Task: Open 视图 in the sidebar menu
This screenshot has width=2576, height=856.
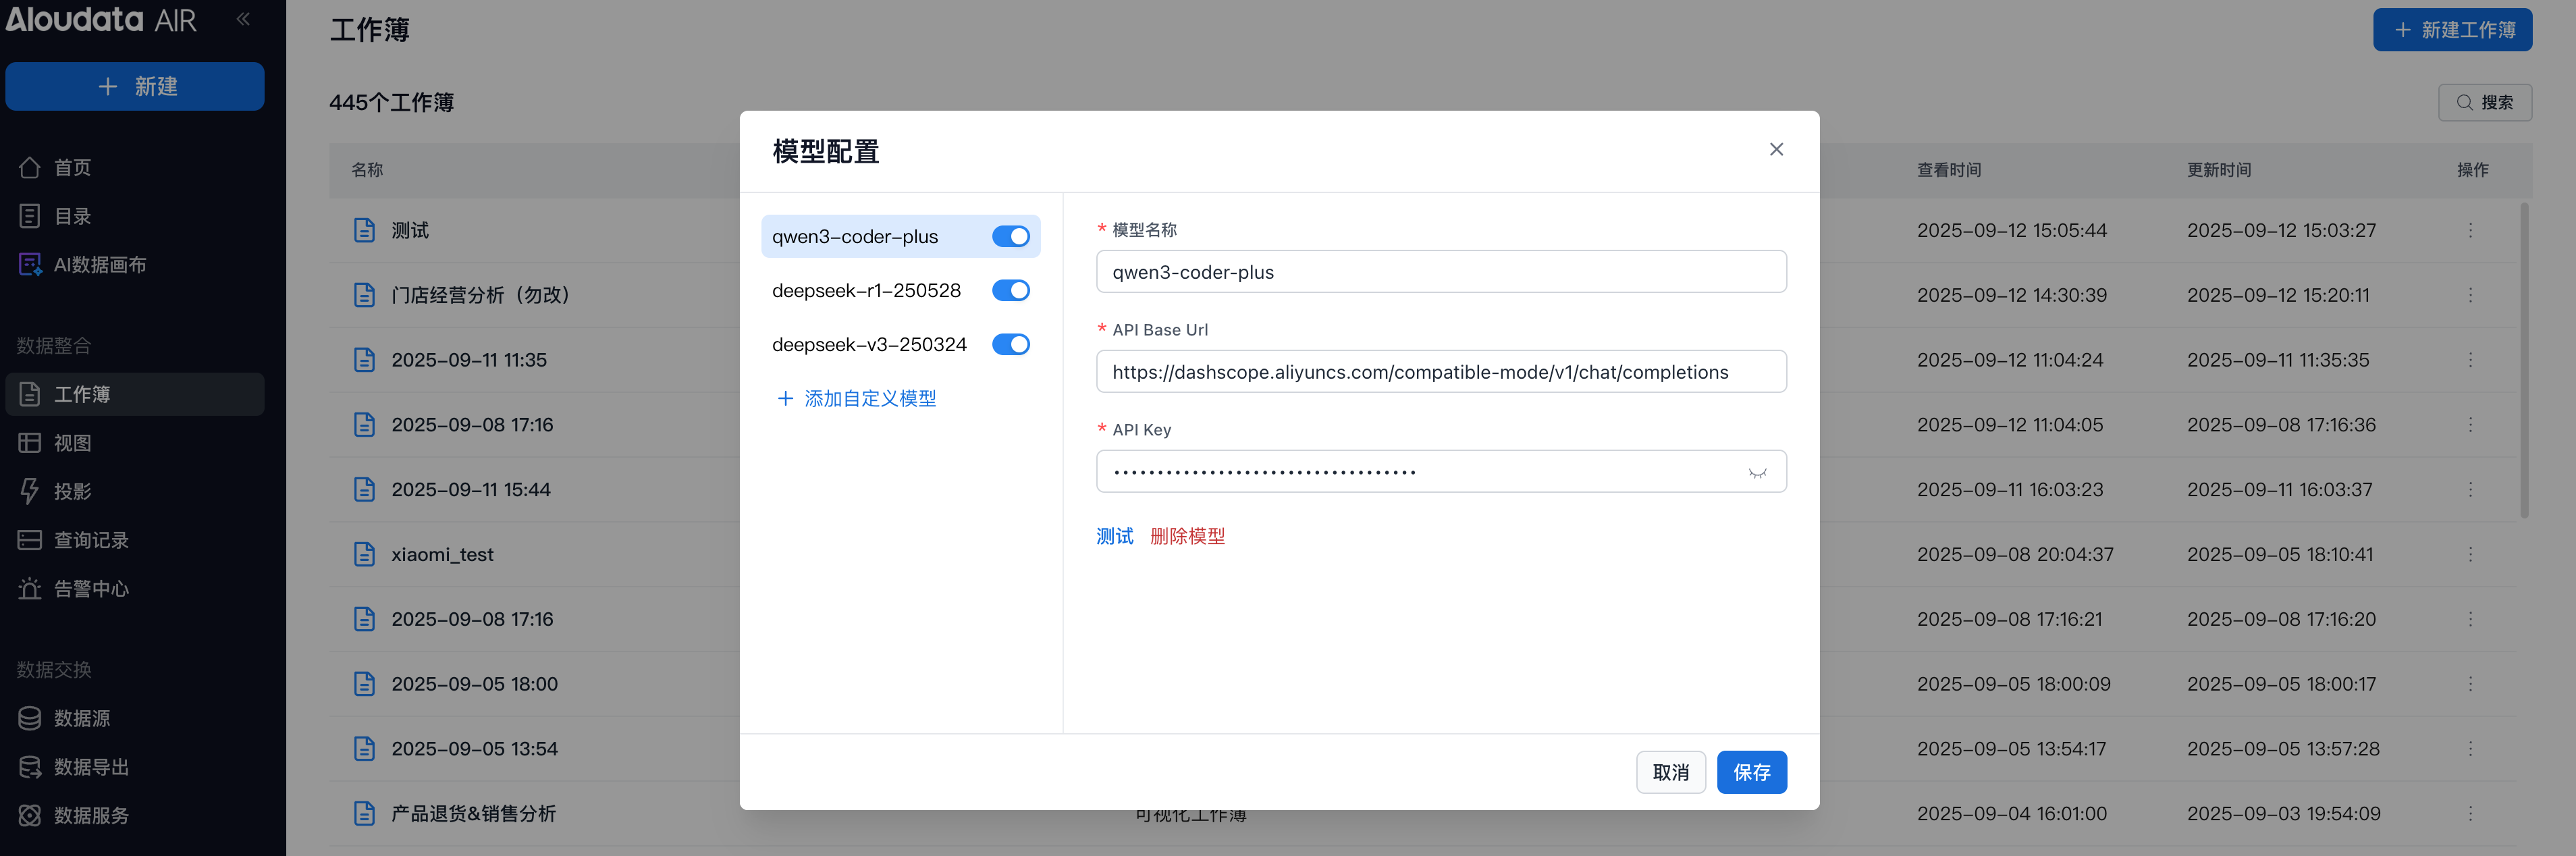Action: pos(72,443)
